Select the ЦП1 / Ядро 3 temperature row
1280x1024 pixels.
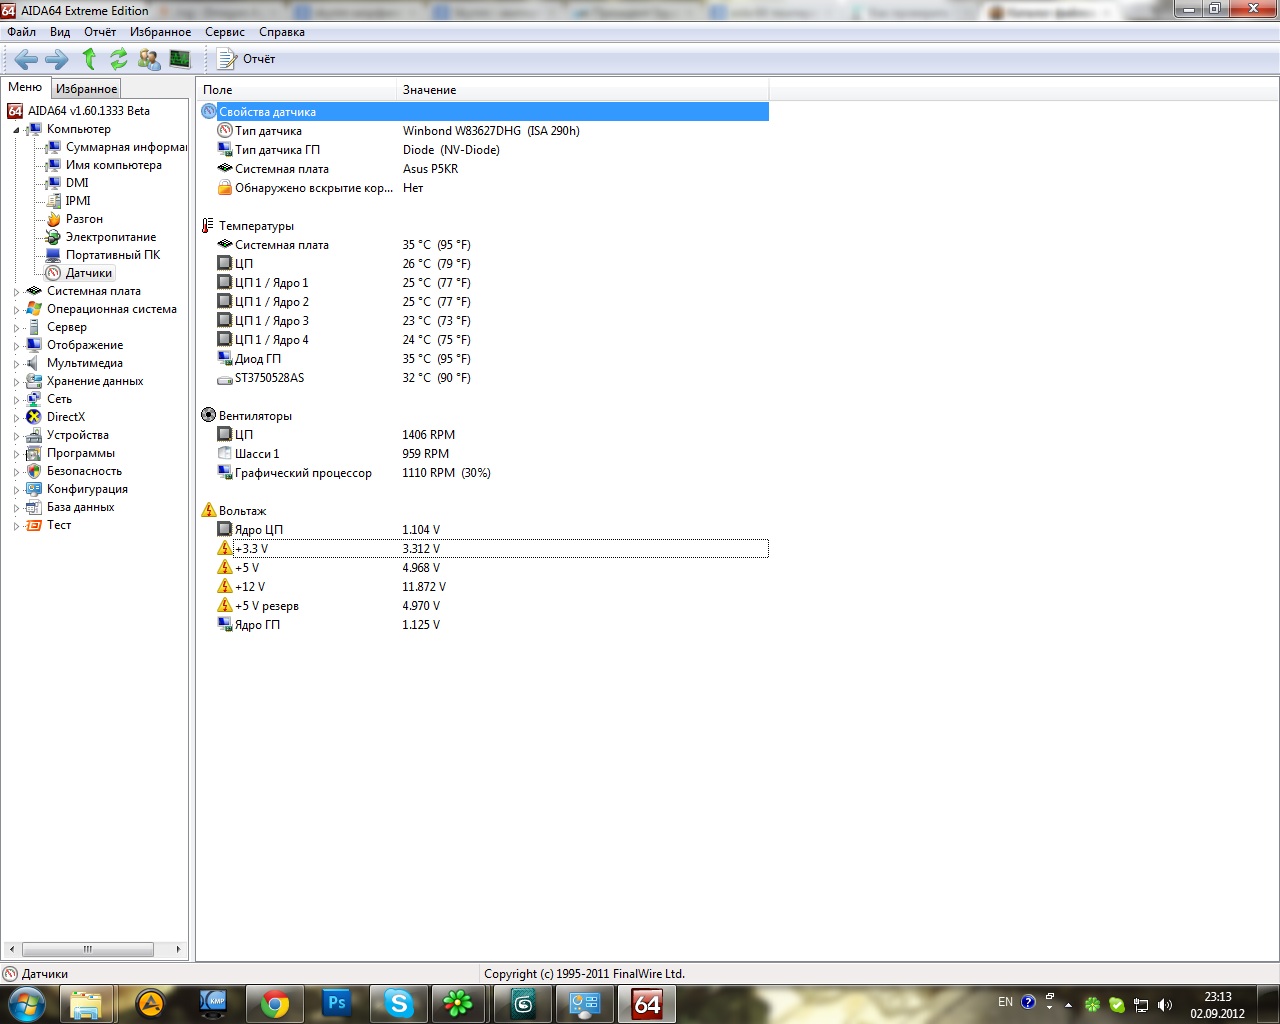point(484,321)
